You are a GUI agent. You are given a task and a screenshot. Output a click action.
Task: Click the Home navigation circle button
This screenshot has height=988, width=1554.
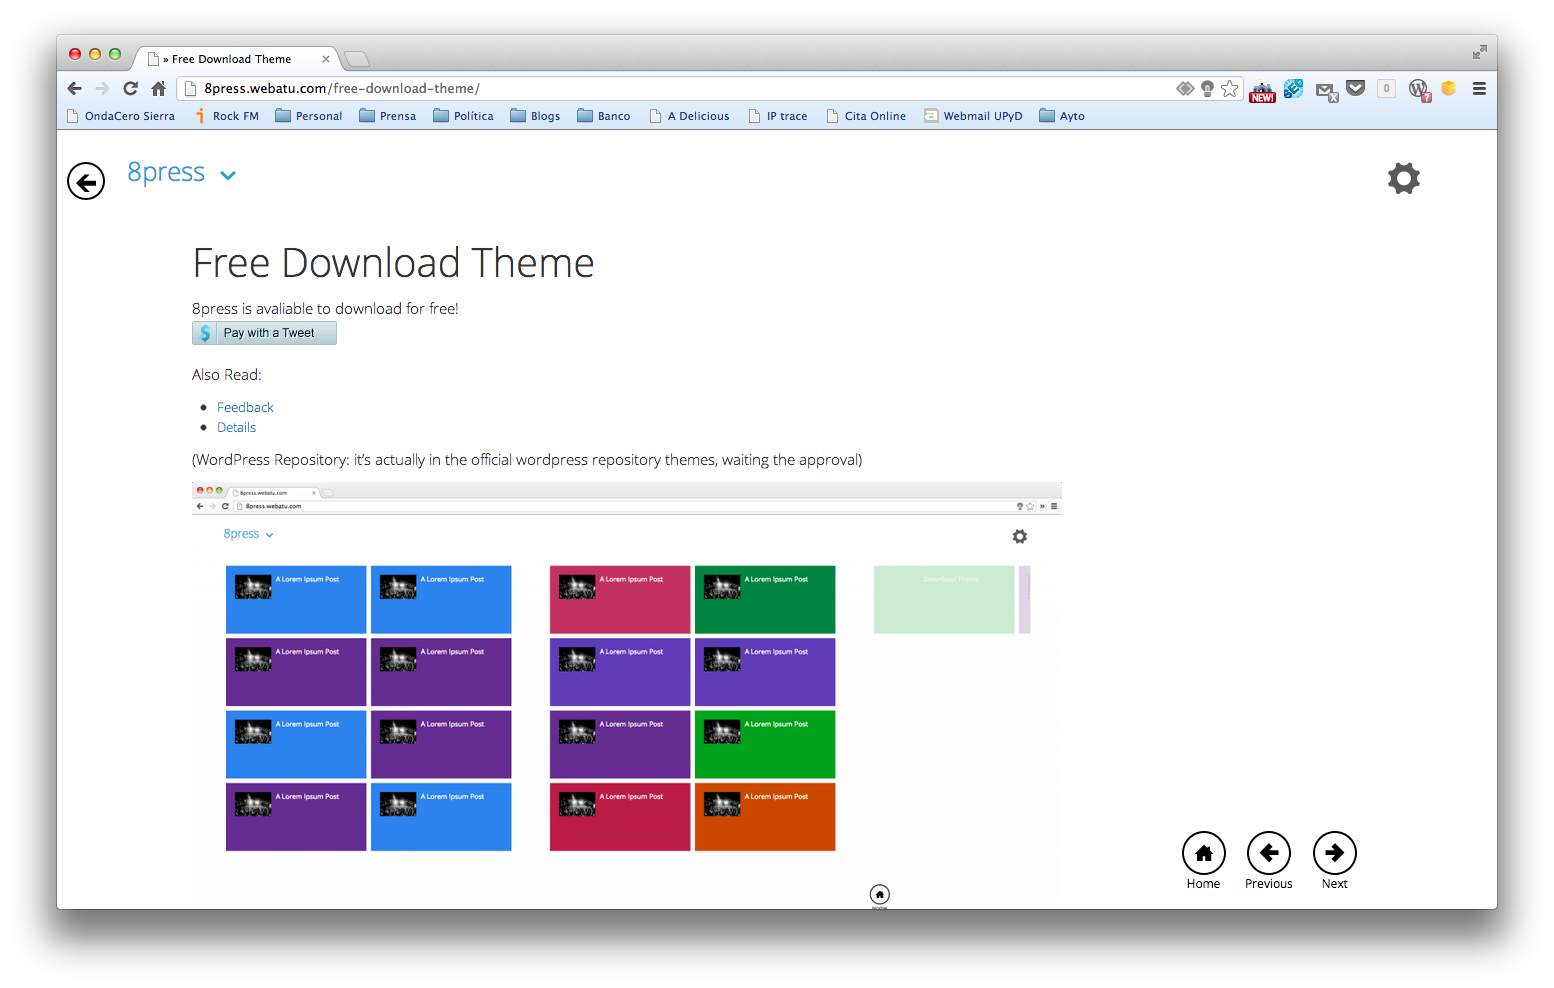pos(1204,853)
